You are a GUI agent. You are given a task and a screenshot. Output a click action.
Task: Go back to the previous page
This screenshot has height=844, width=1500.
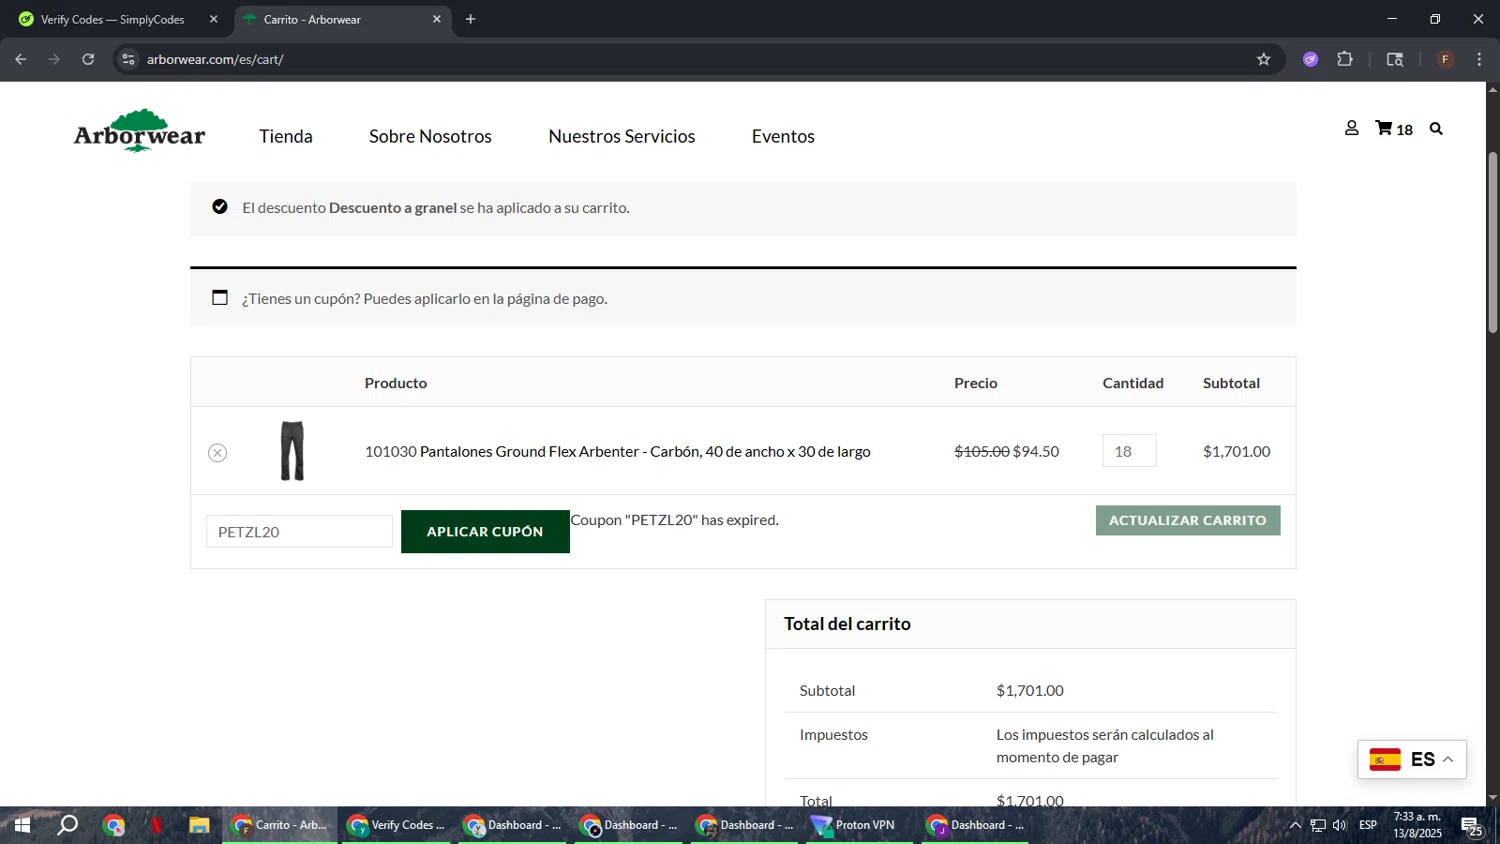pos(21,59)
